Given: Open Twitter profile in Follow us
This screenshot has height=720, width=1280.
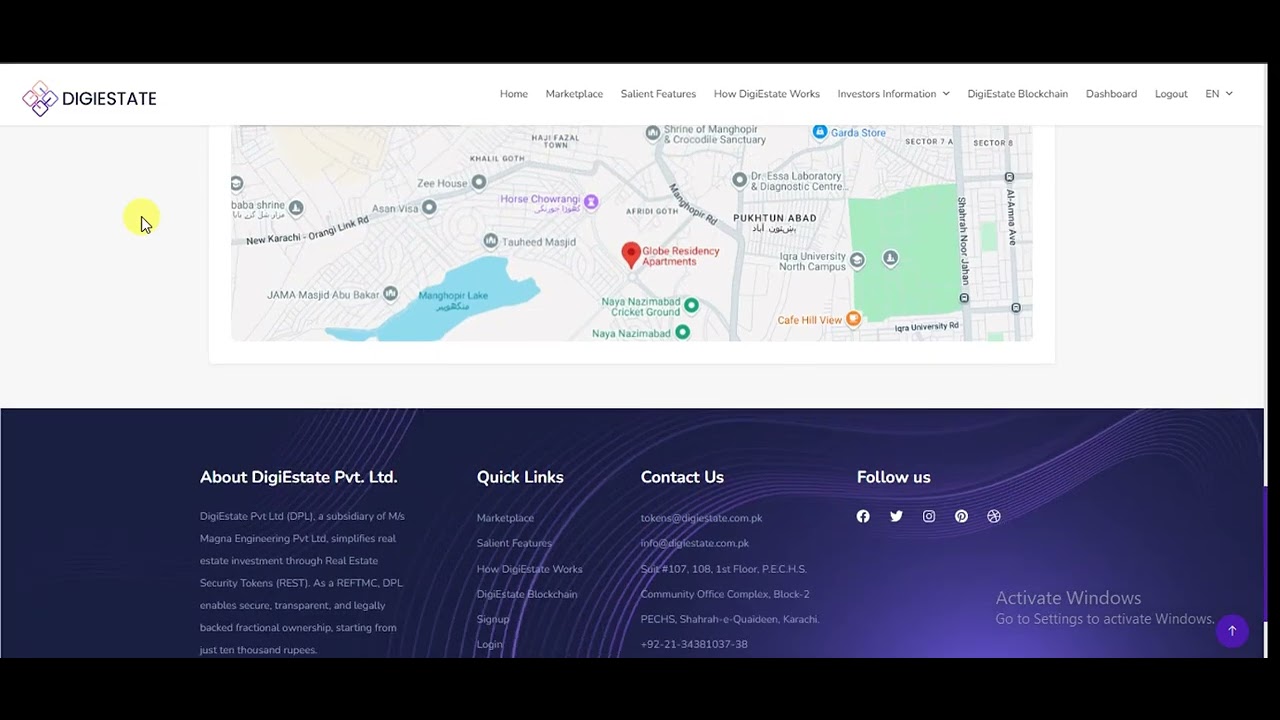Looking at the screenshot, I should (x=896, y=516).
